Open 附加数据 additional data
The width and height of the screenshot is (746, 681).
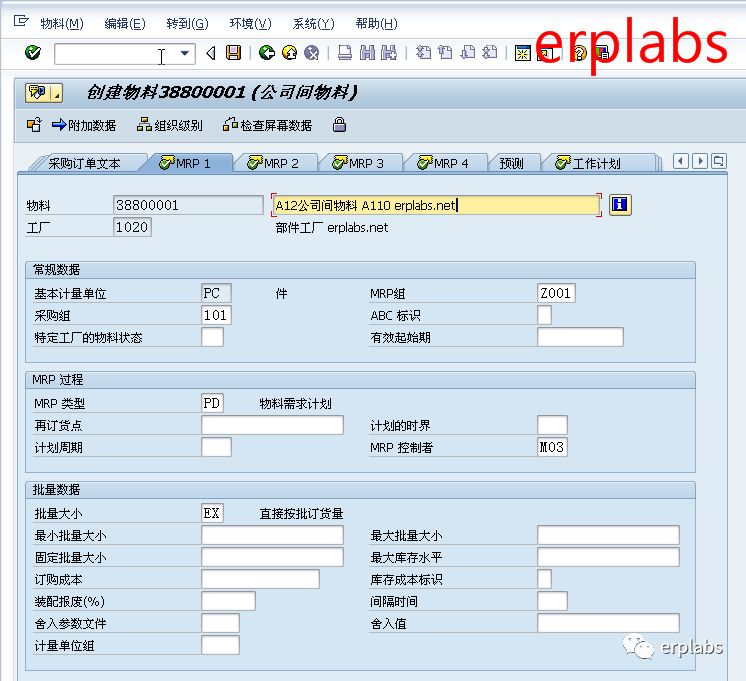pyautogui.click(x=84, y=125)
